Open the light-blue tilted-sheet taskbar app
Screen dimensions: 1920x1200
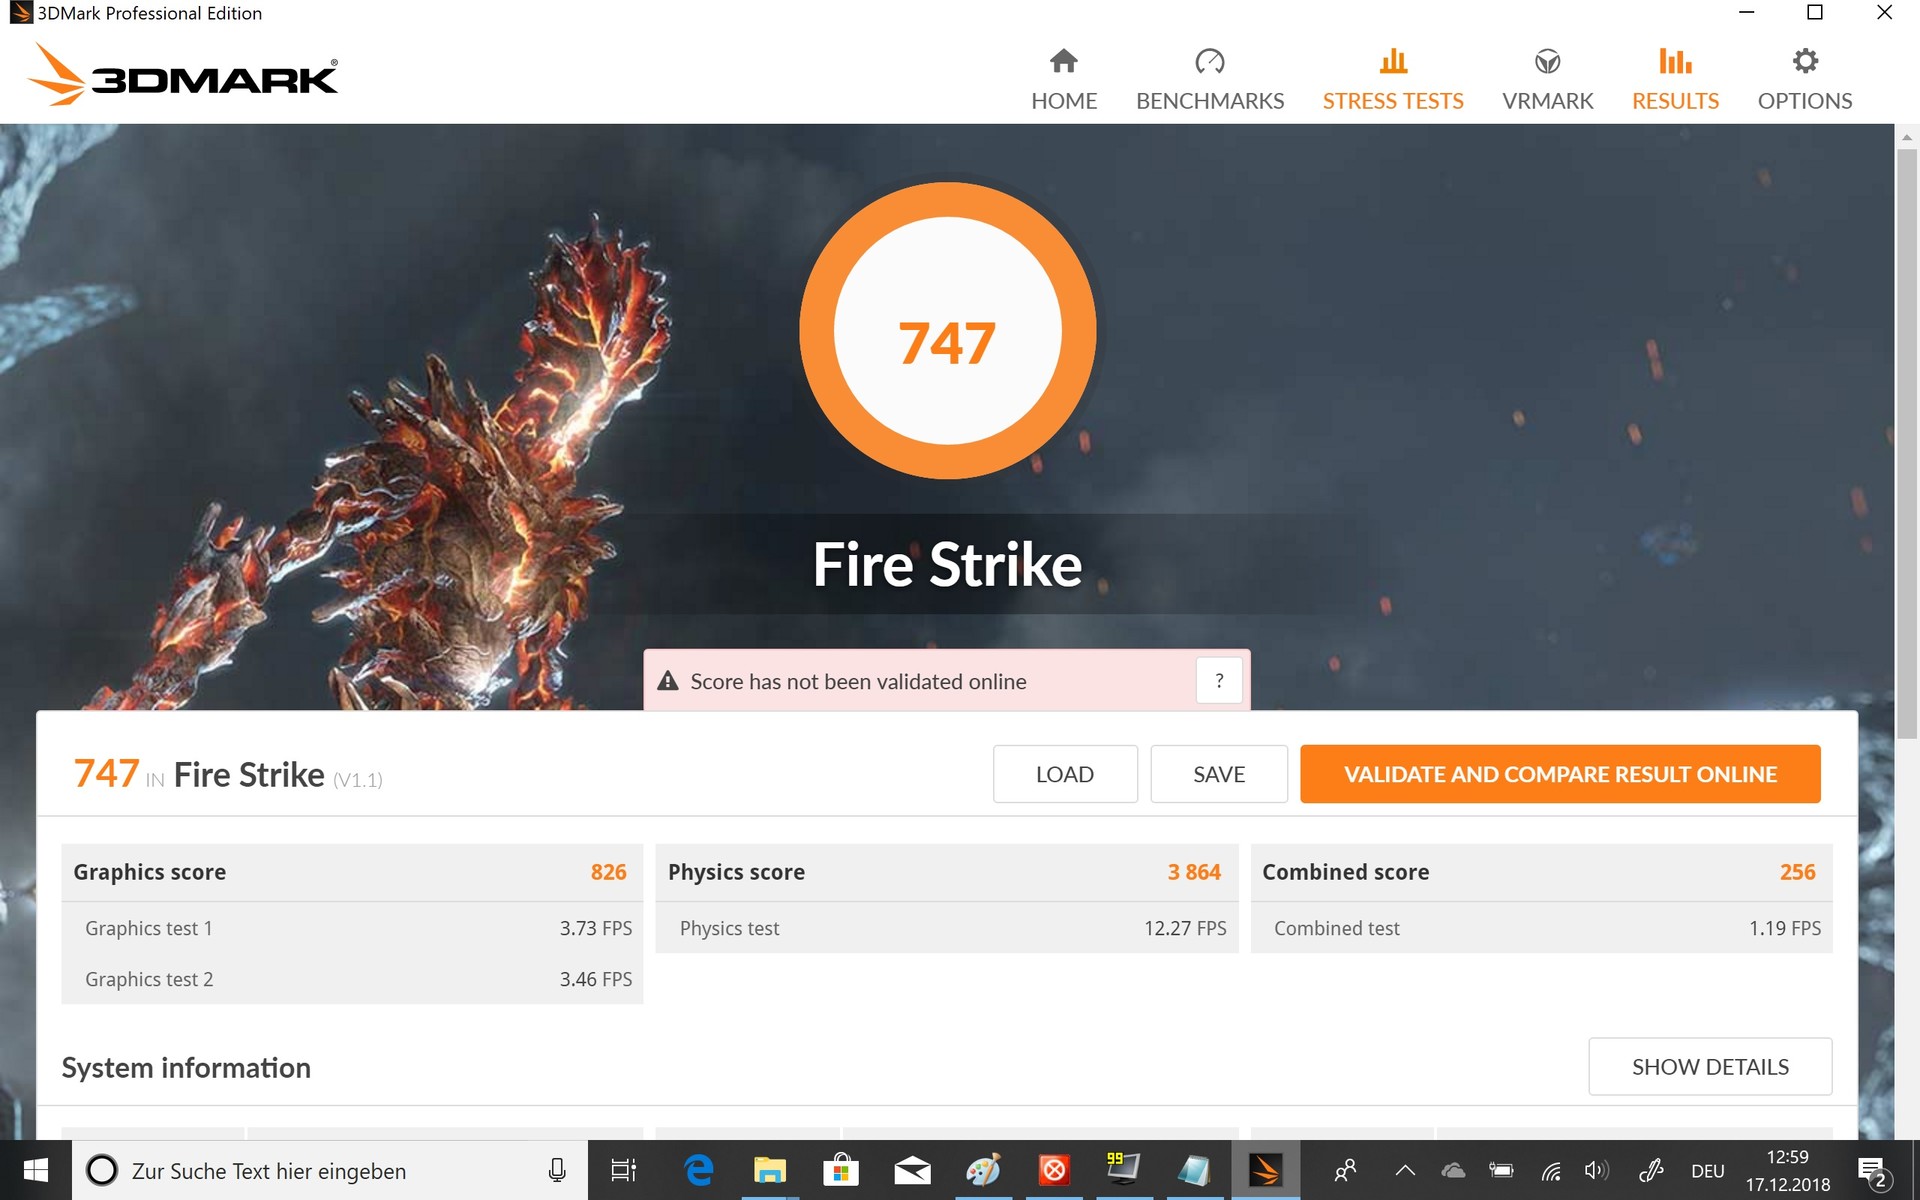(1194, 1170)
